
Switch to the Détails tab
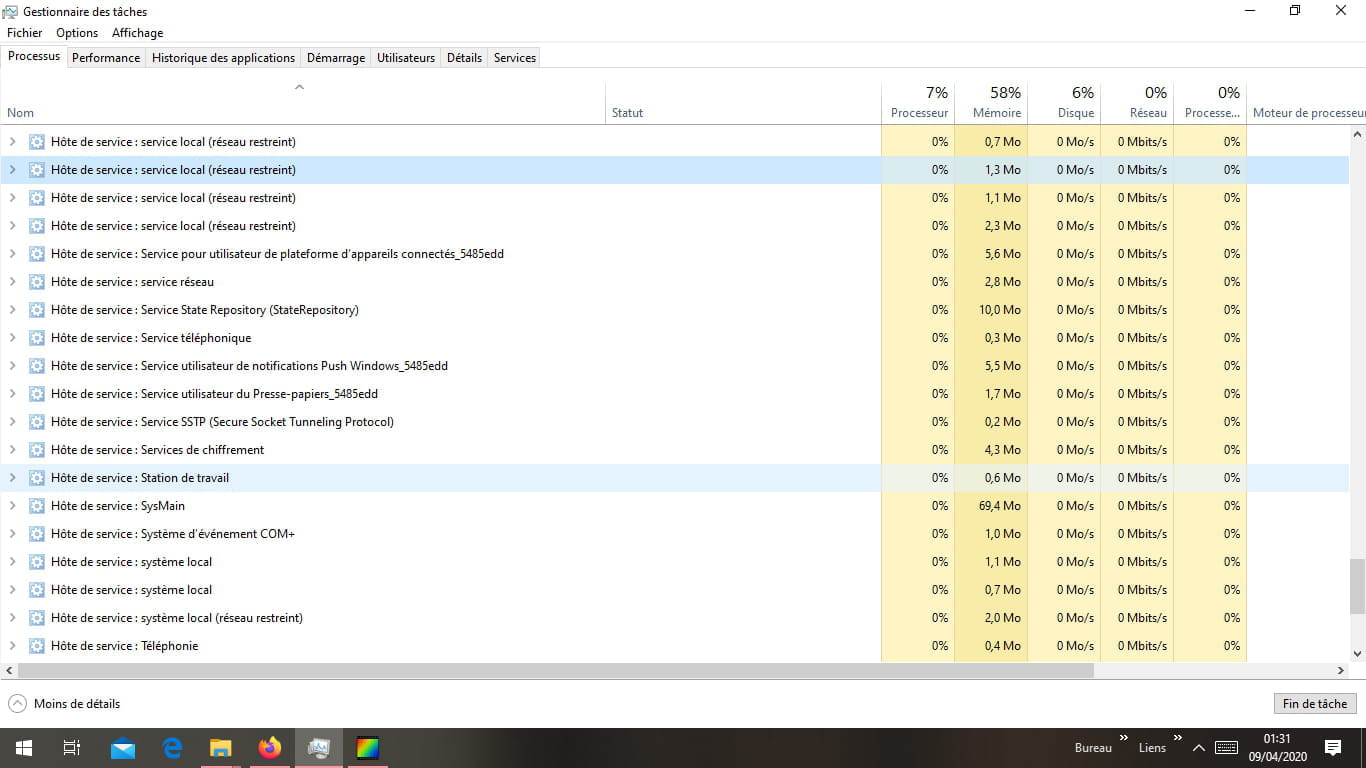click(464, 58)
